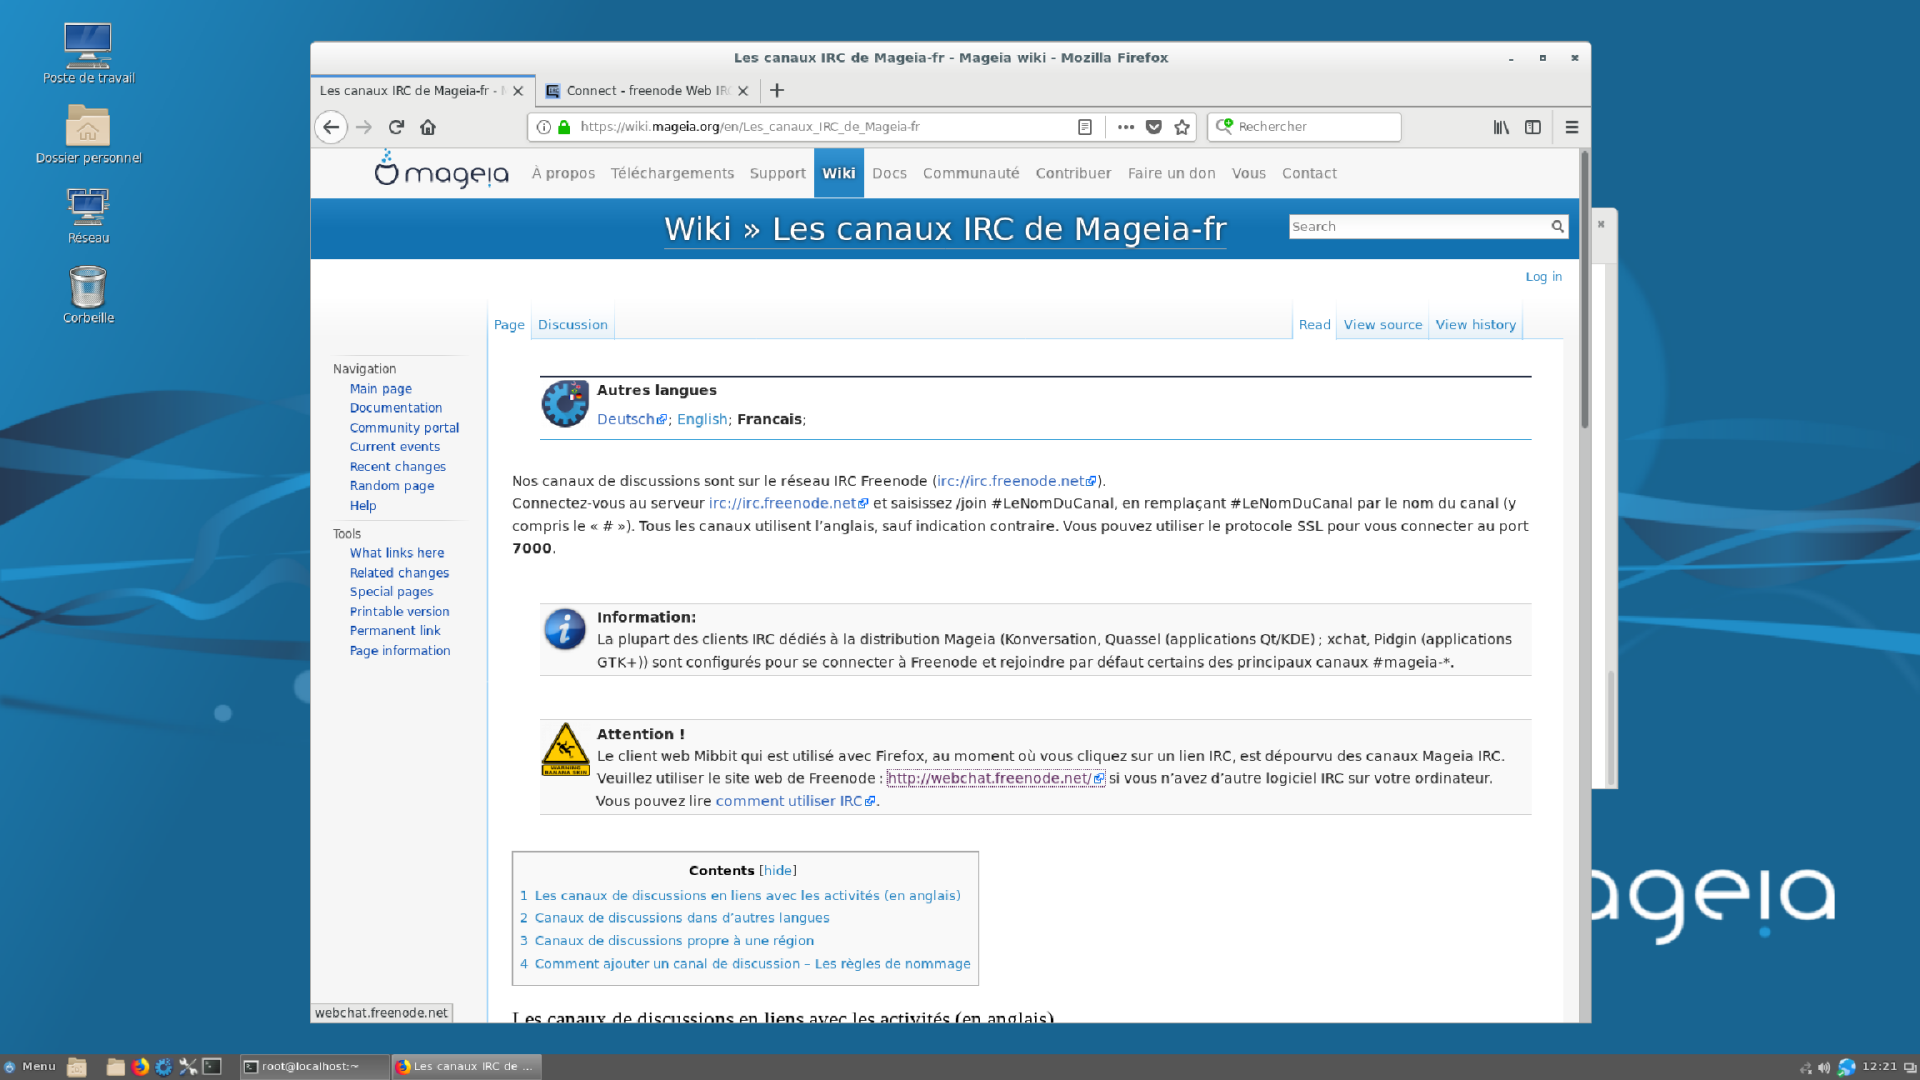This screenshot has width=1920, height=1080.
Task: Open Communauté in the site navigation
Action: pyautogui.click(x=971, y=173)
